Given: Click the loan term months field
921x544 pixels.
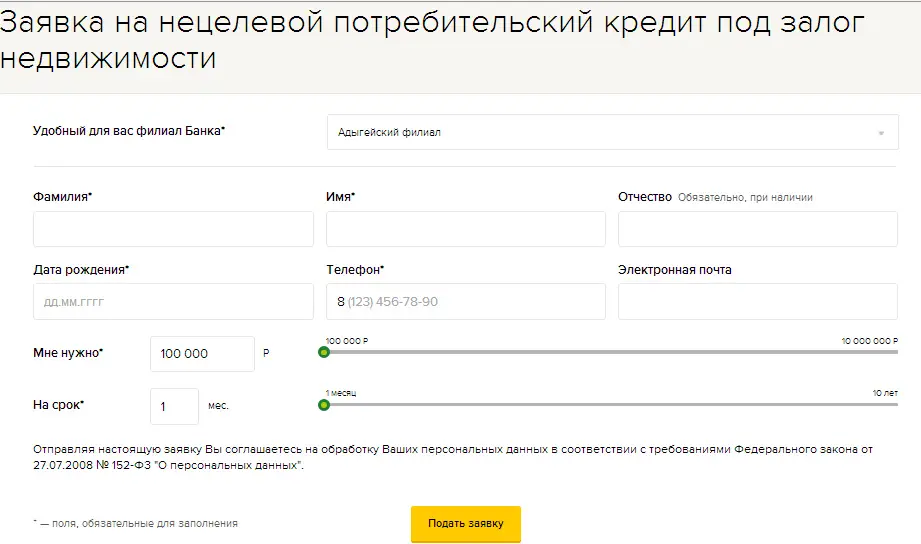Looking at the screenshot, I should pos(174,406).
